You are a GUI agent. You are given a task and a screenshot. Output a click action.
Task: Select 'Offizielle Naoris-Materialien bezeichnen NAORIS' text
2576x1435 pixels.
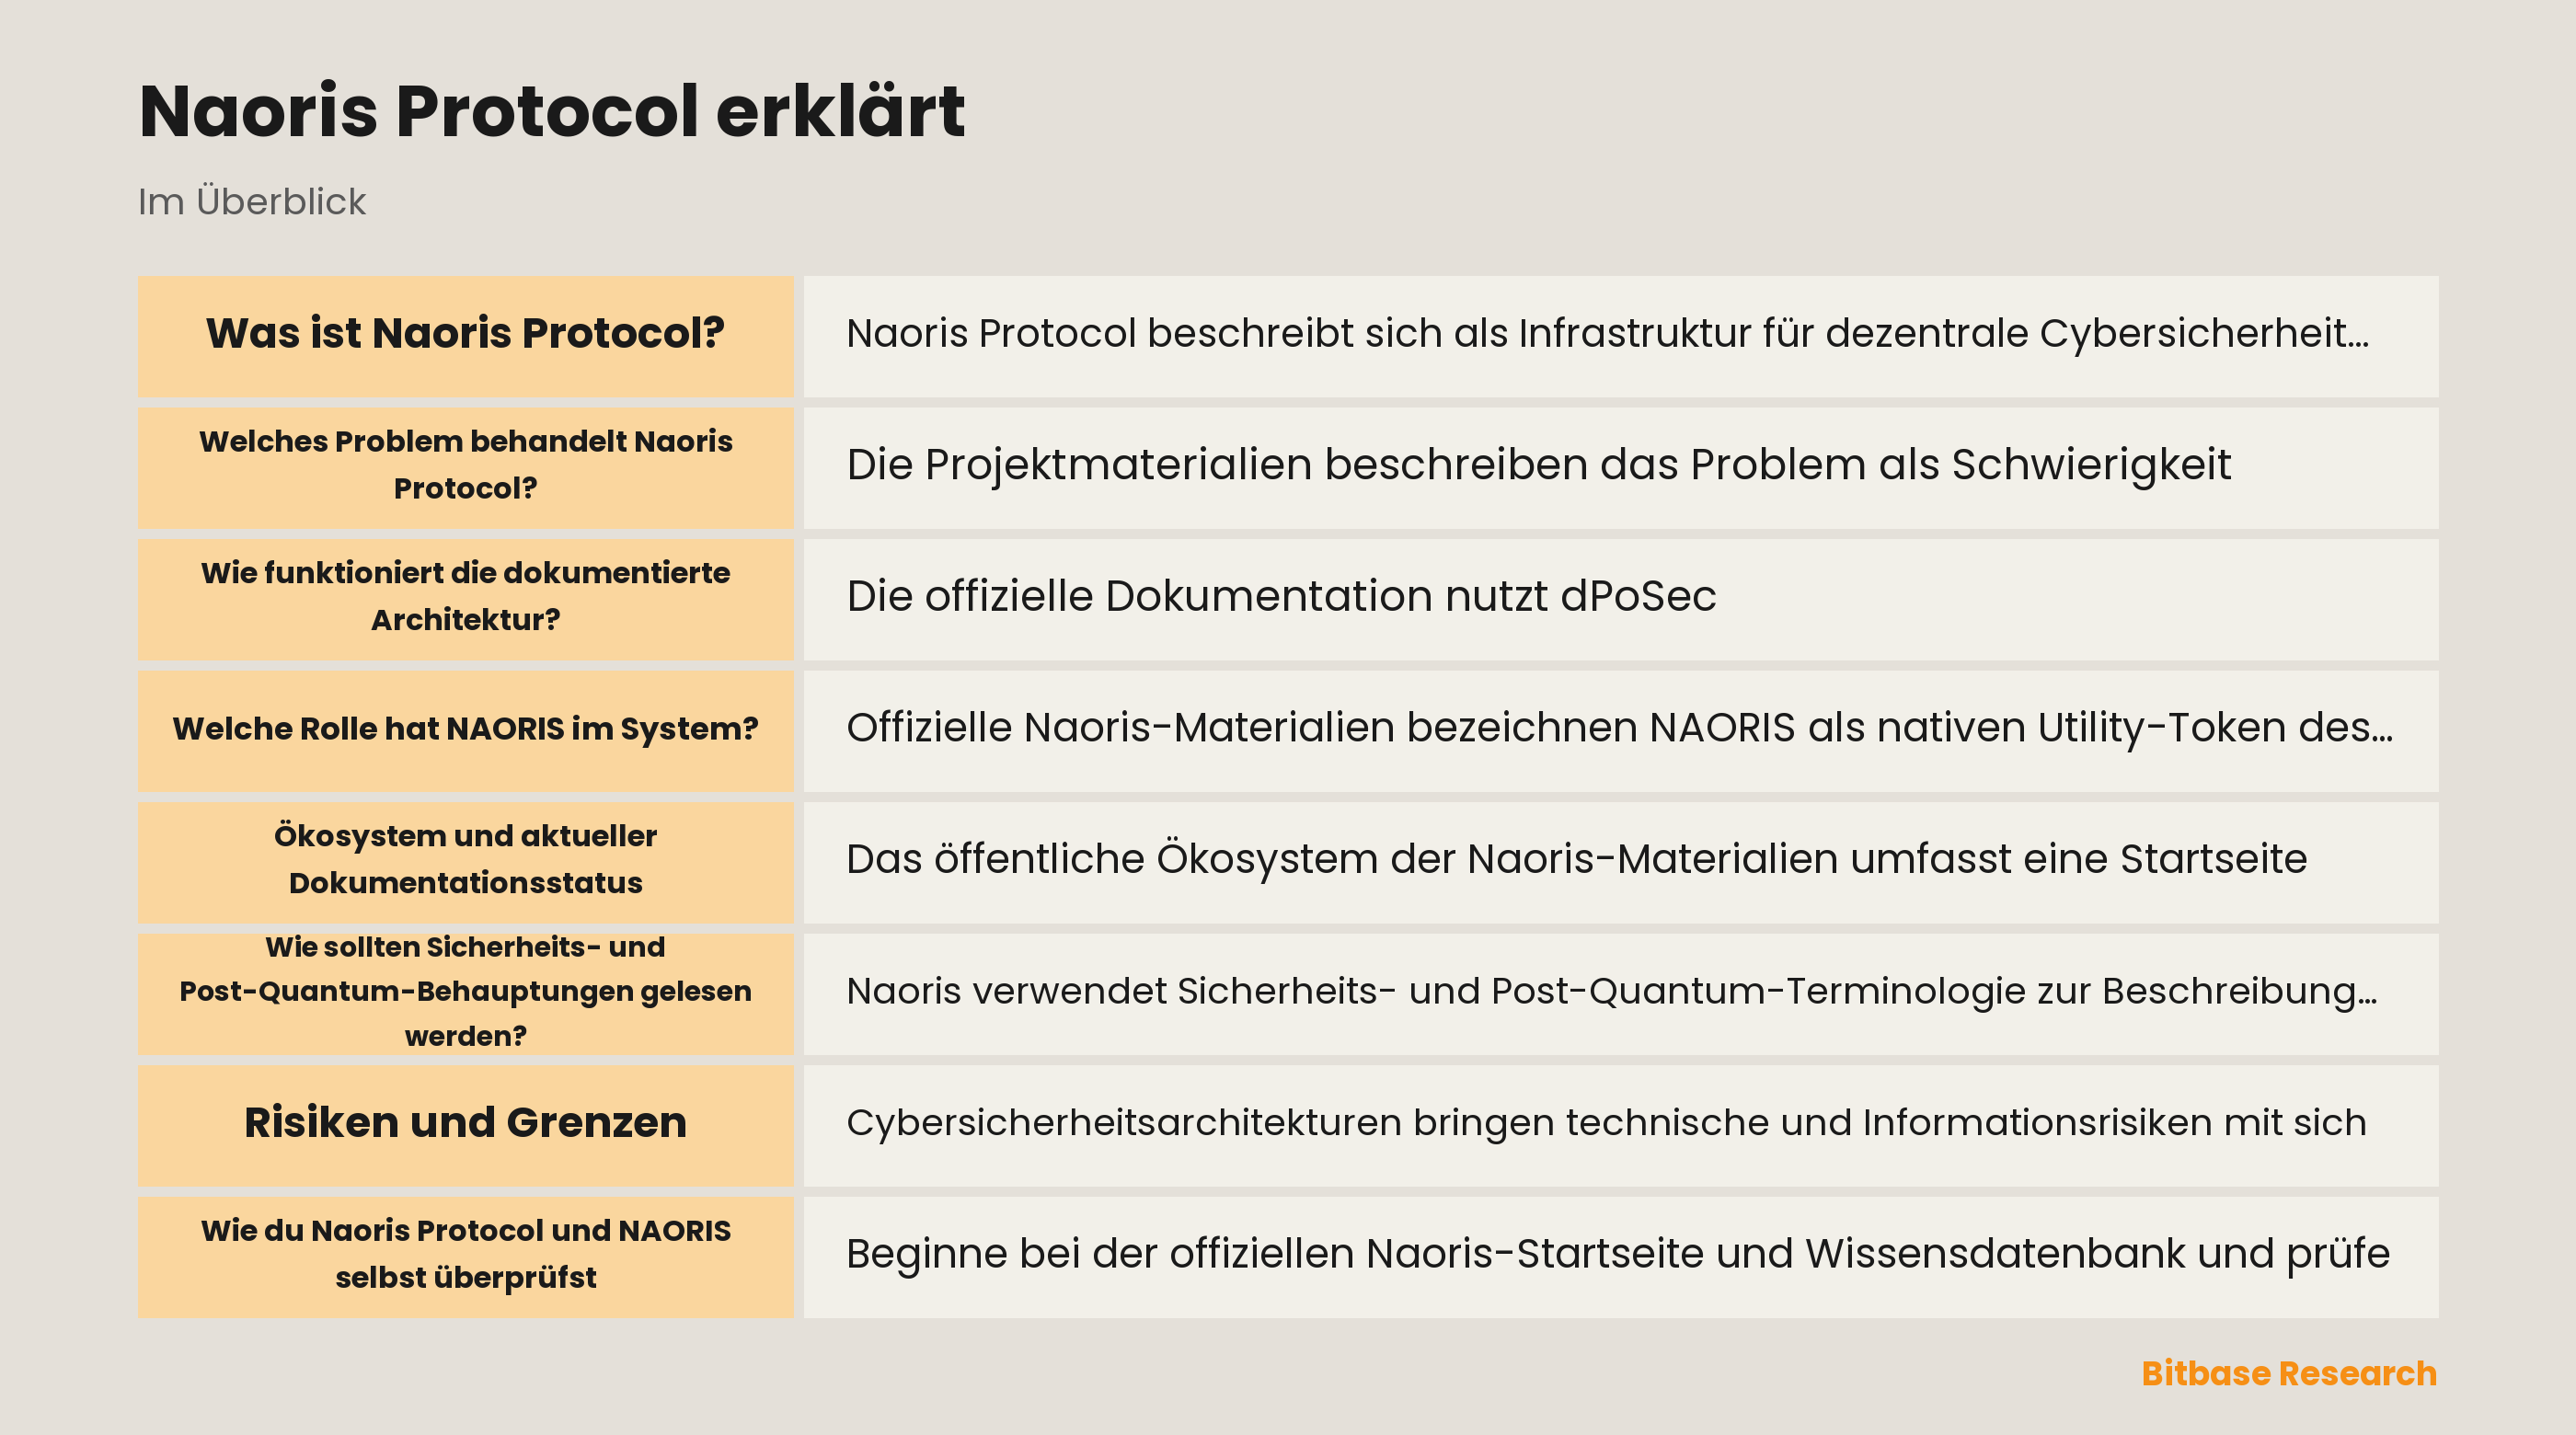tap(1320, 728)
